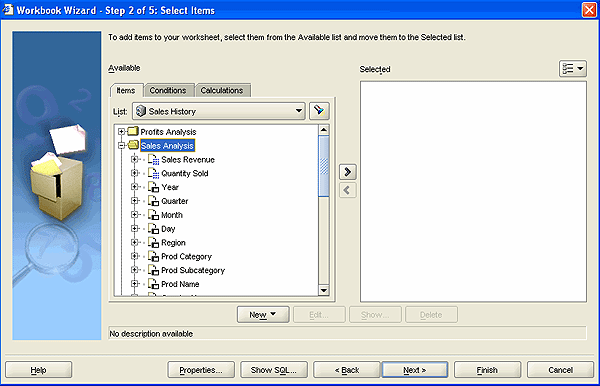Click the Sales Revenue item icon
Screen dimensions: 600x386
pos(153,160)
